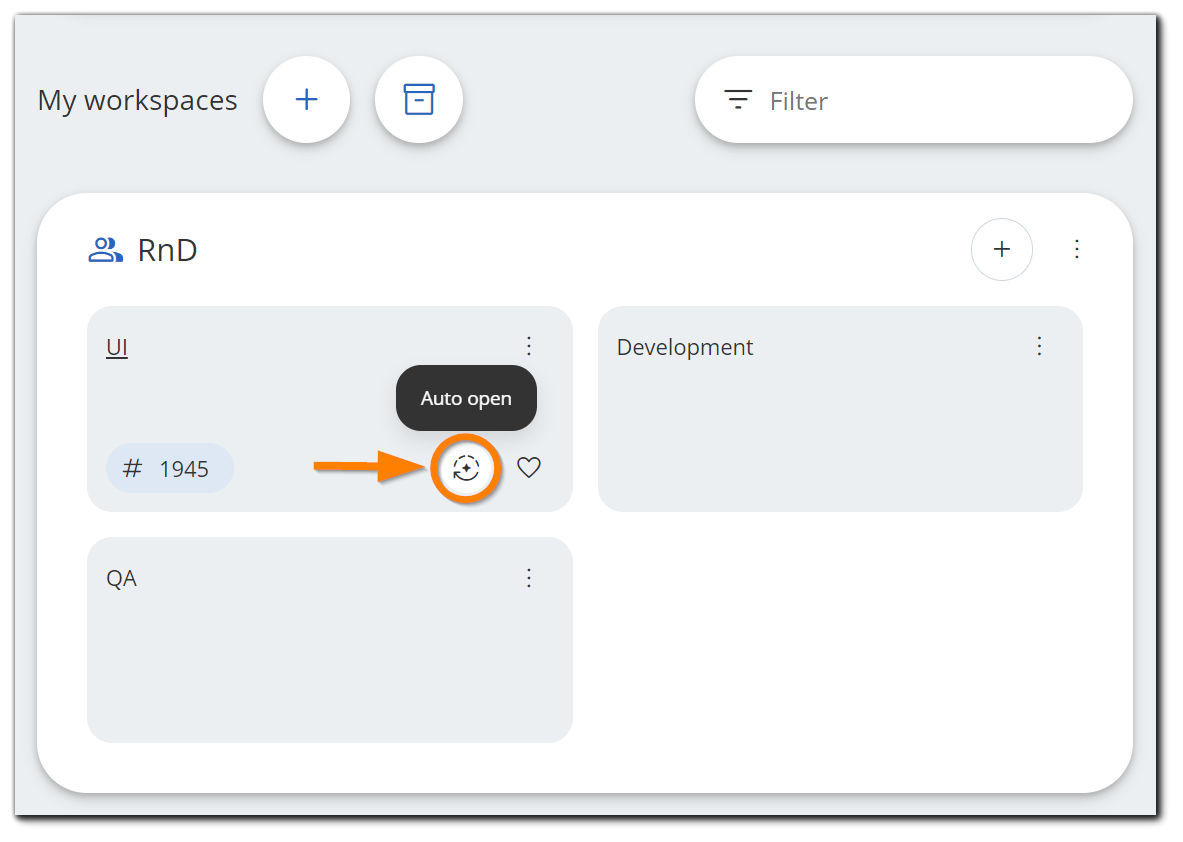Open the kebab menu on the UI board
1183x842 pixels.
[529, 346]
